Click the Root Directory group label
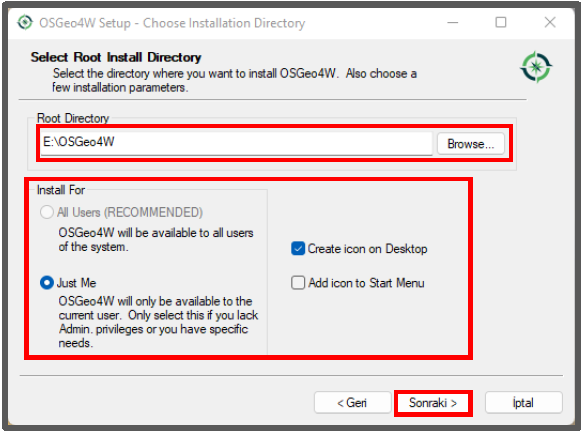 (73, 118)
